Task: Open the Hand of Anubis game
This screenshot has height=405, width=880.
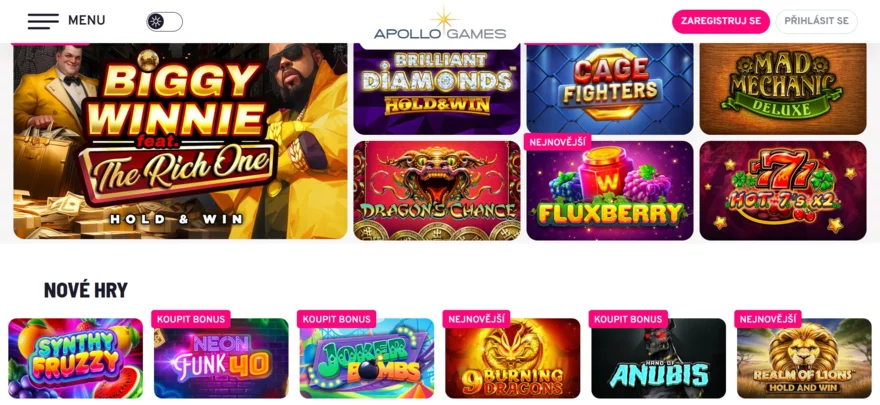Action: click(x=658, y=358)
